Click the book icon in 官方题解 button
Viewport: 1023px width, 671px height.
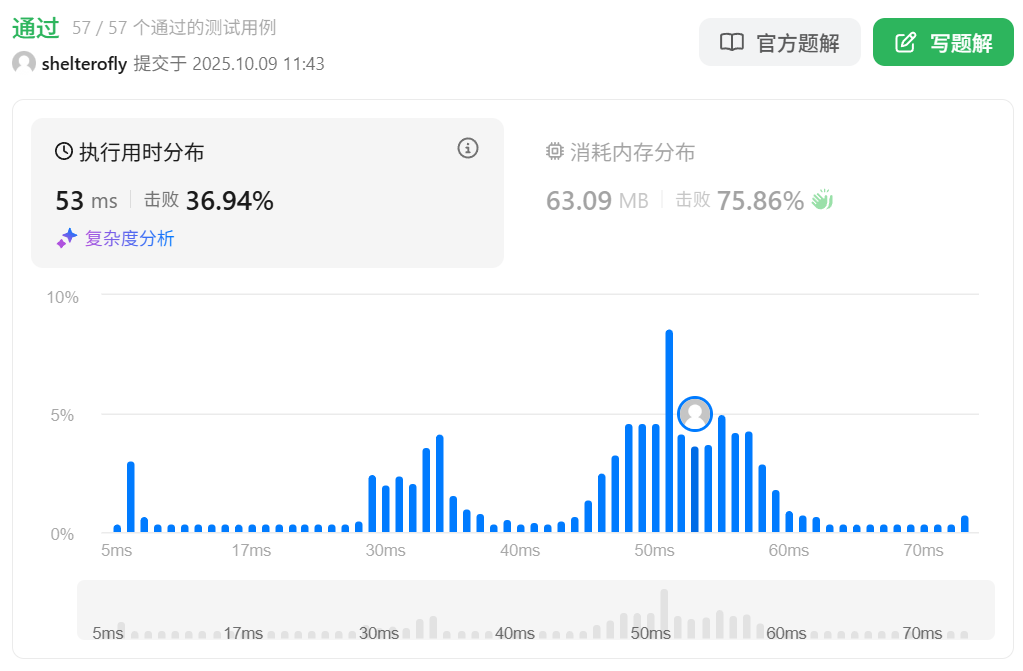732,43
